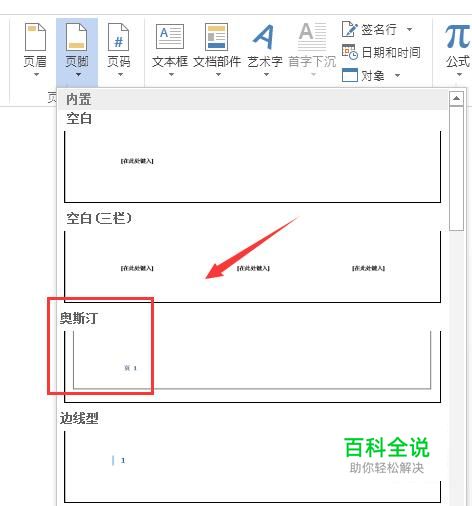This screenshot has height=506, width=472.
Task: Click the gallery scroll-up arrow
Action: point(456,98)
